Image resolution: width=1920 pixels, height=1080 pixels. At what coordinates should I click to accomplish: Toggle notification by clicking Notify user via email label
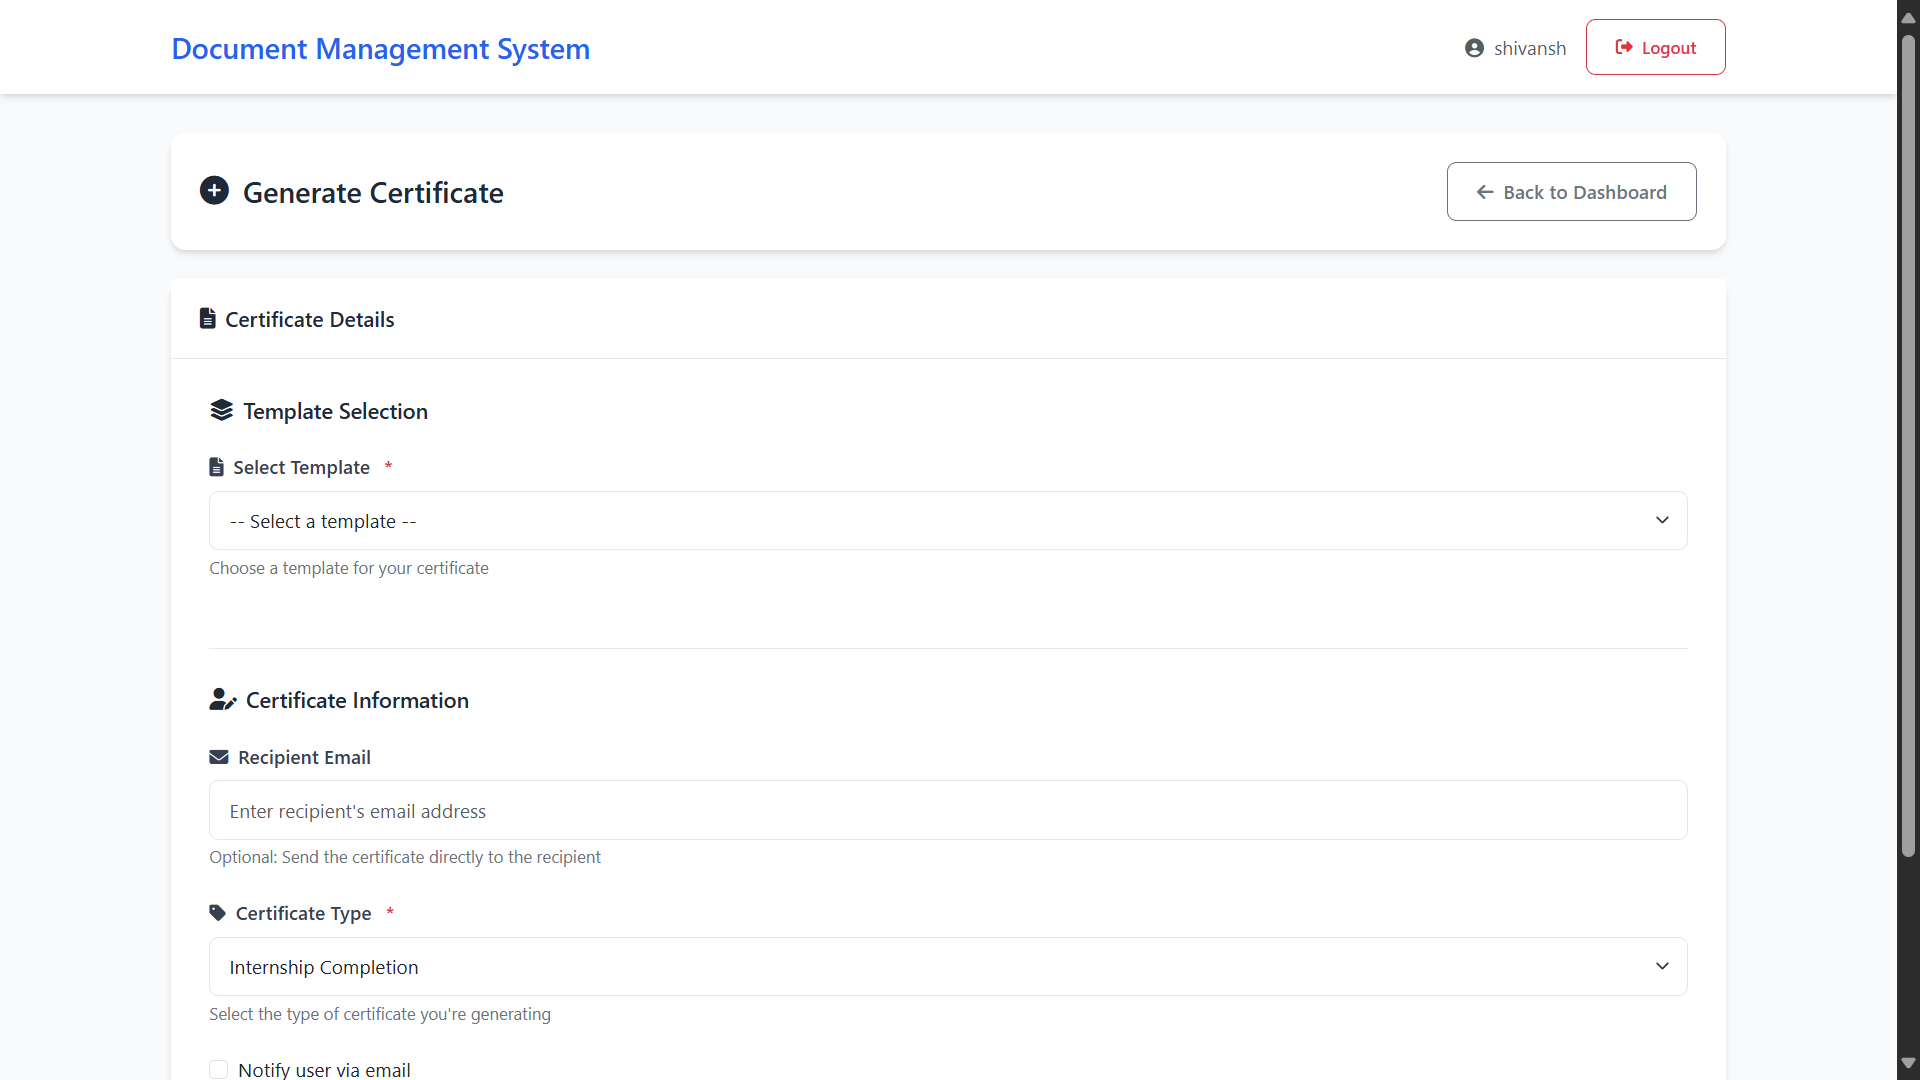click(326, 1069)
